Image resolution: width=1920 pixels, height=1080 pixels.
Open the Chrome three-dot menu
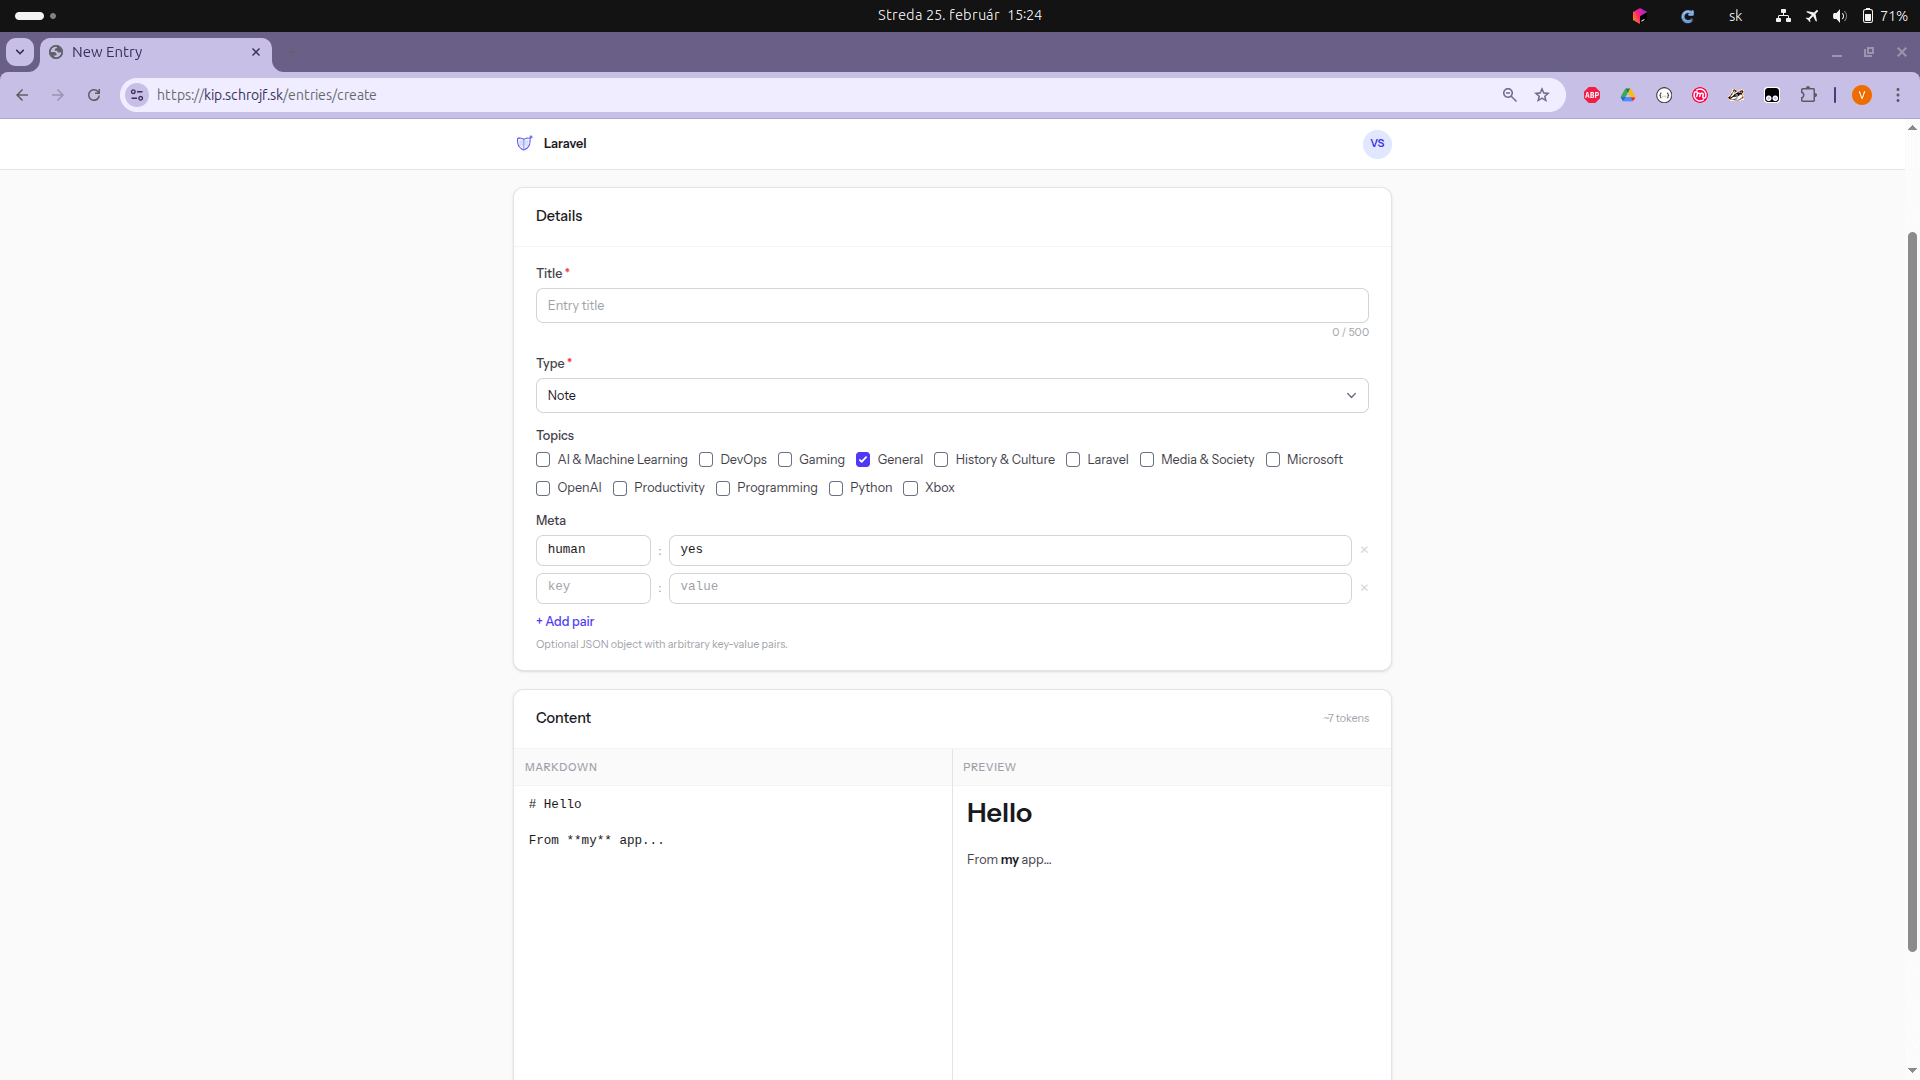[1898, 95]
